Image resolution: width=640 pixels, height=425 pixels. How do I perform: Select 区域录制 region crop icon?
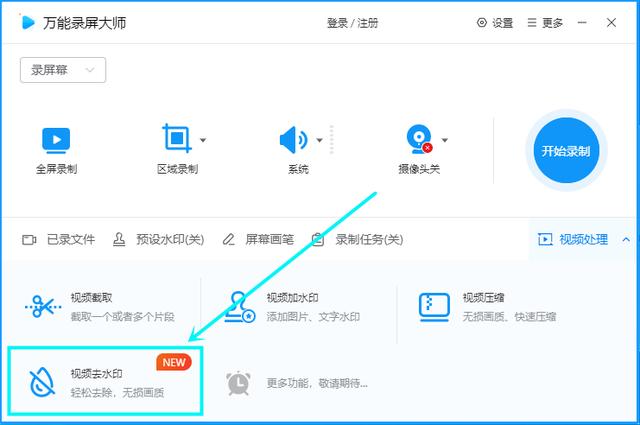pos(177,138)
